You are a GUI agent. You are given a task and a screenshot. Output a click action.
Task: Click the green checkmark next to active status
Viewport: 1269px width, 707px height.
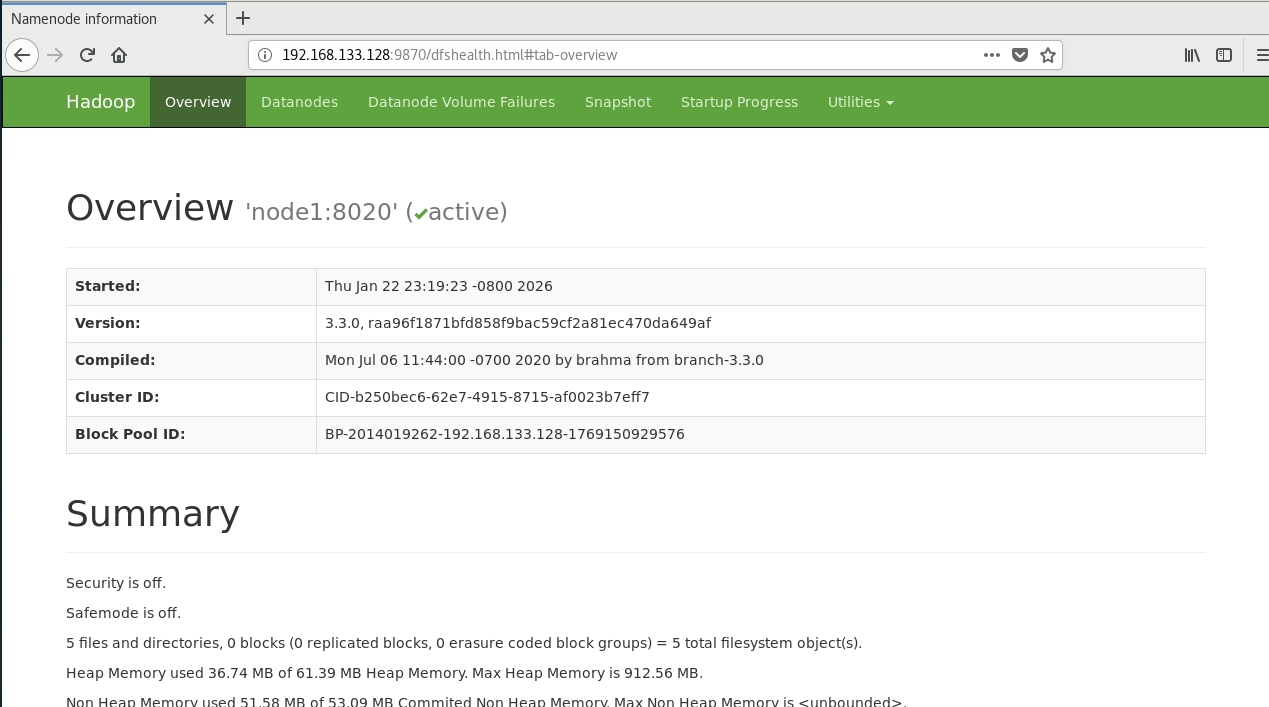[420, 212]
